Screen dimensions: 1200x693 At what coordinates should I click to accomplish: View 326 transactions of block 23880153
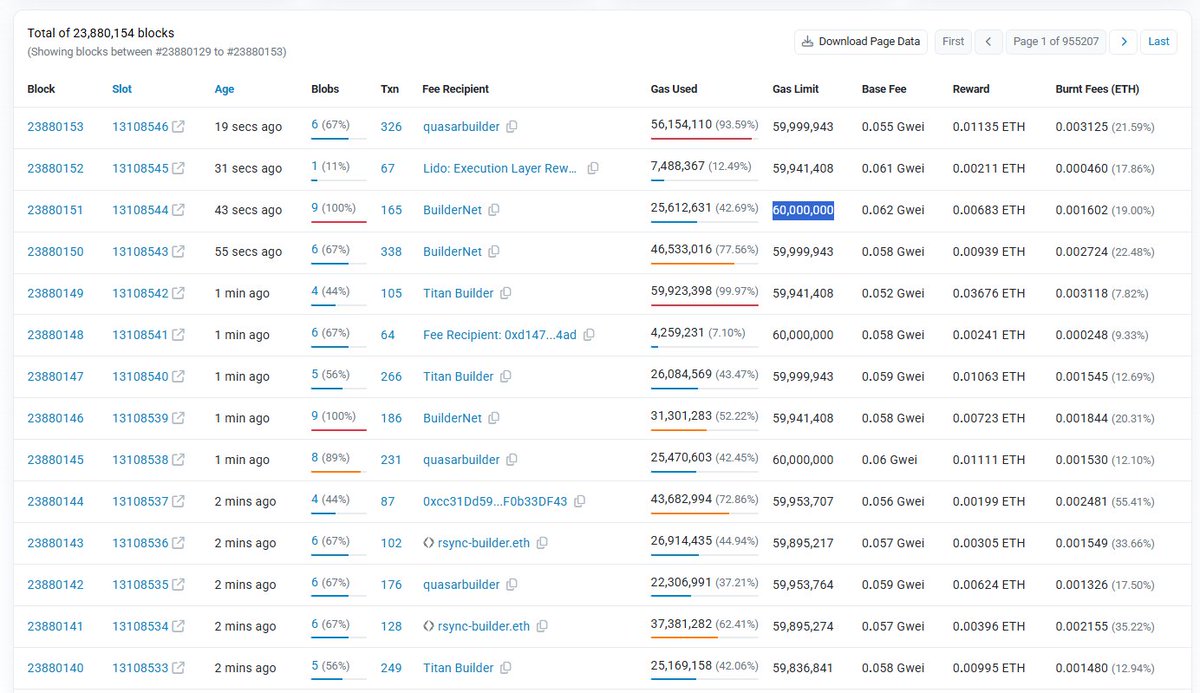pyautogui.click(x=391, y=127)
